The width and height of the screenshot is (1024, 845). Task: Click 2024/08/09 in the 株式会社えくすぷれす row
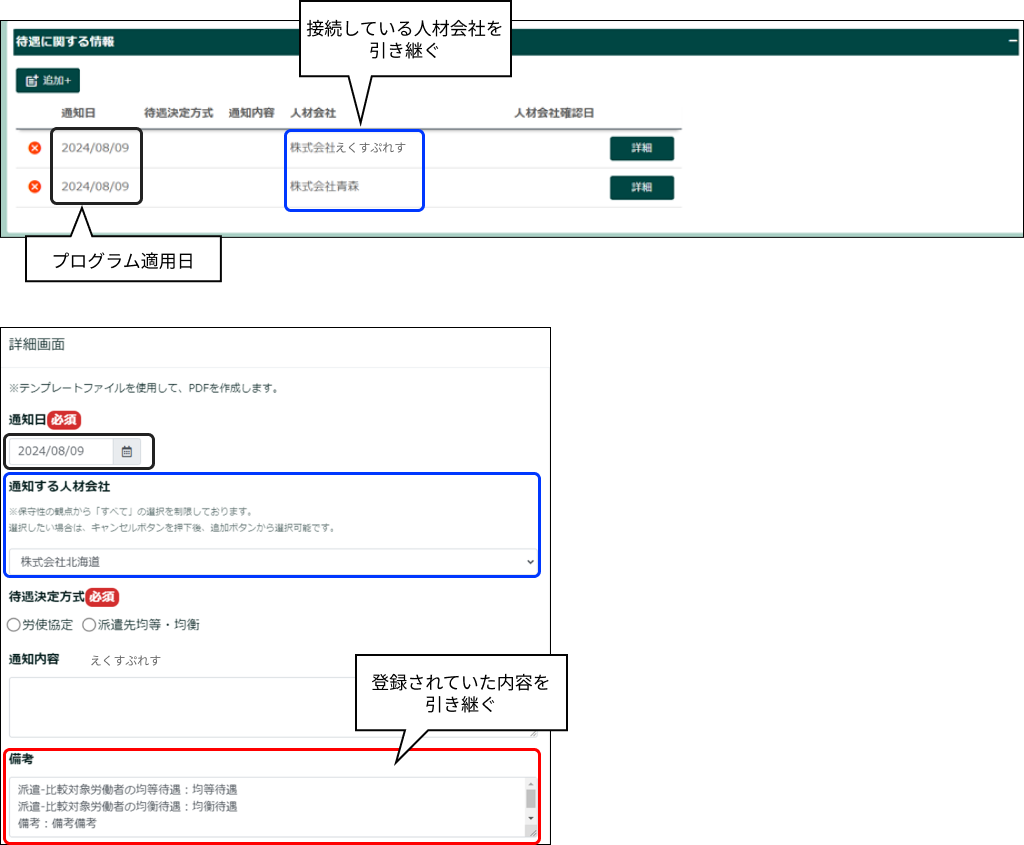coord(95,148)
